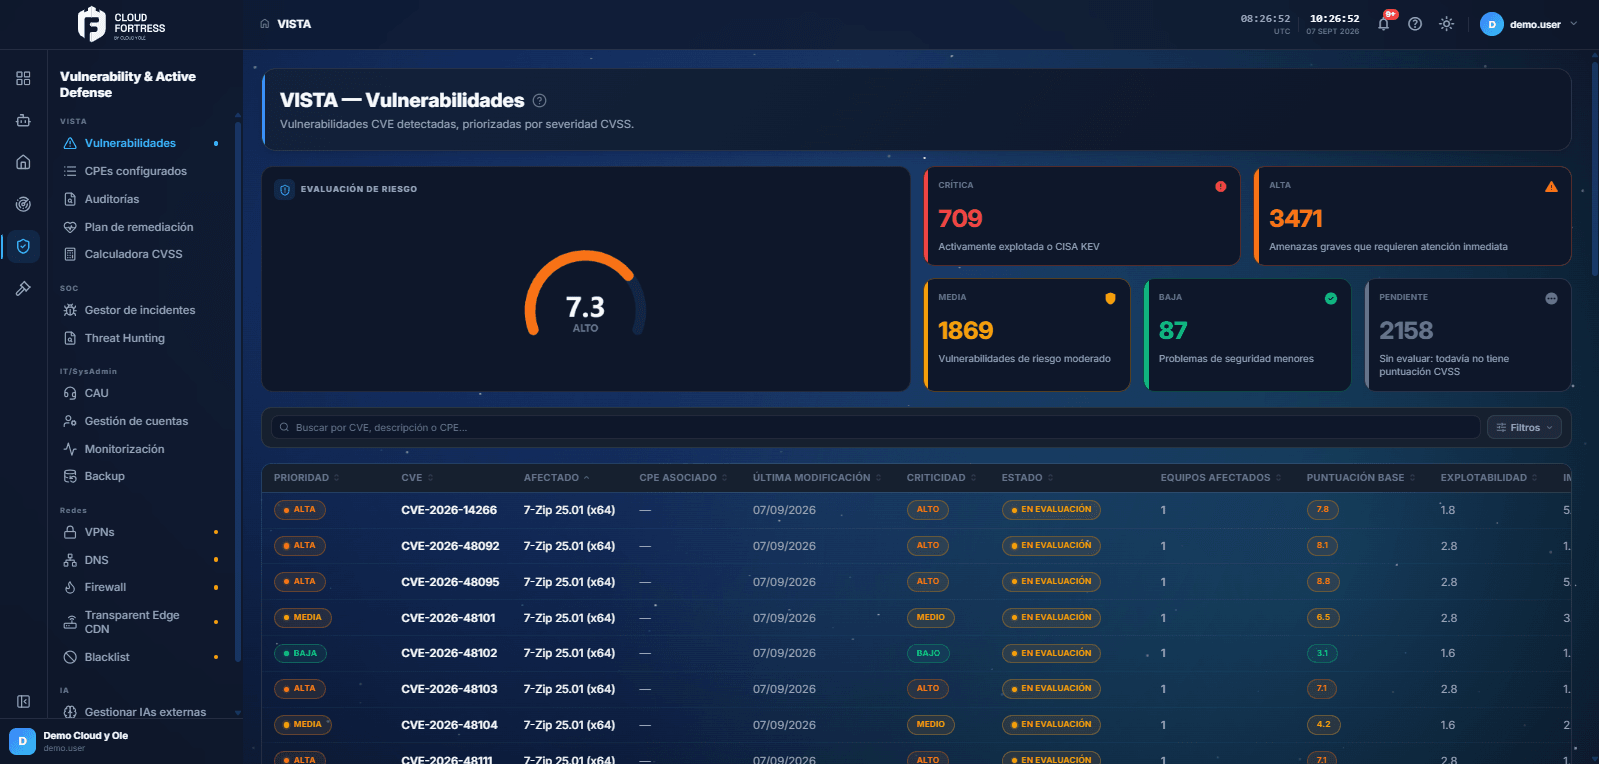Screen dimensions: 1599x764
Task: Click the sidebar vertical scrollbar
Action: pyautogui.click(x=237, y=390)
